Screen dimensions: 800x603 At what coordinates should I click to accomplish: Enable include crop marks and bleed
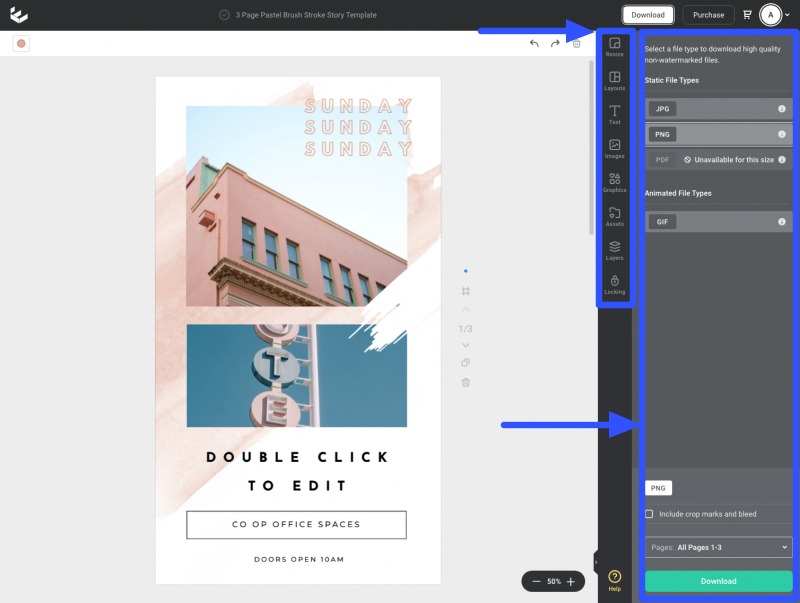tap(649, 514)
